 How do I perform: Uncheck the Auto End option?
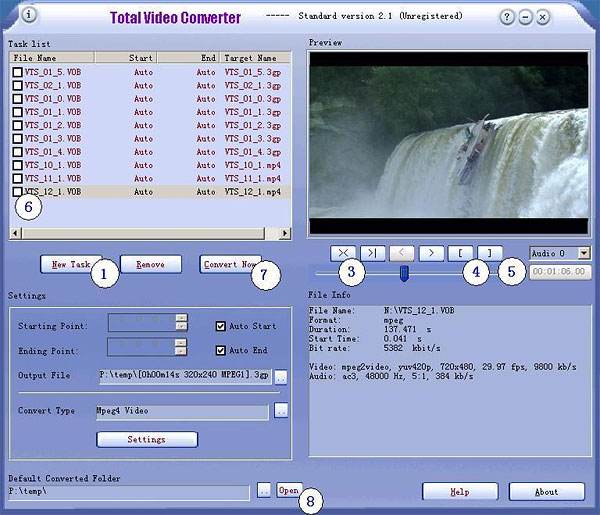click(222, 350)
